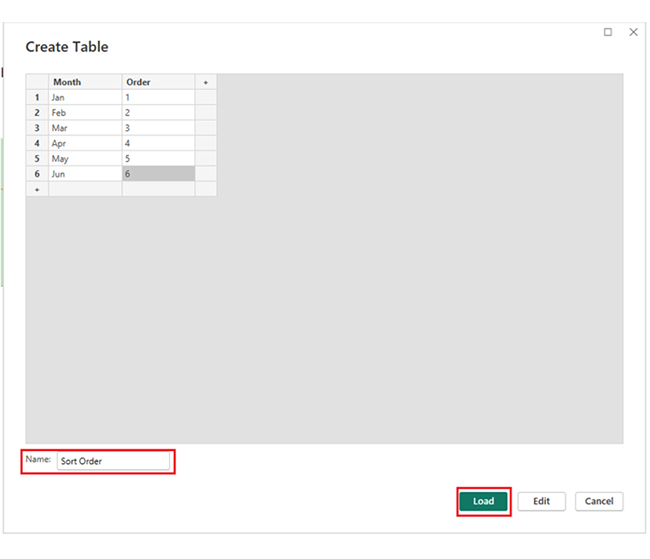Click the Load button
The width and height of the screenshot is (650, 559).
tap(484, 501)
